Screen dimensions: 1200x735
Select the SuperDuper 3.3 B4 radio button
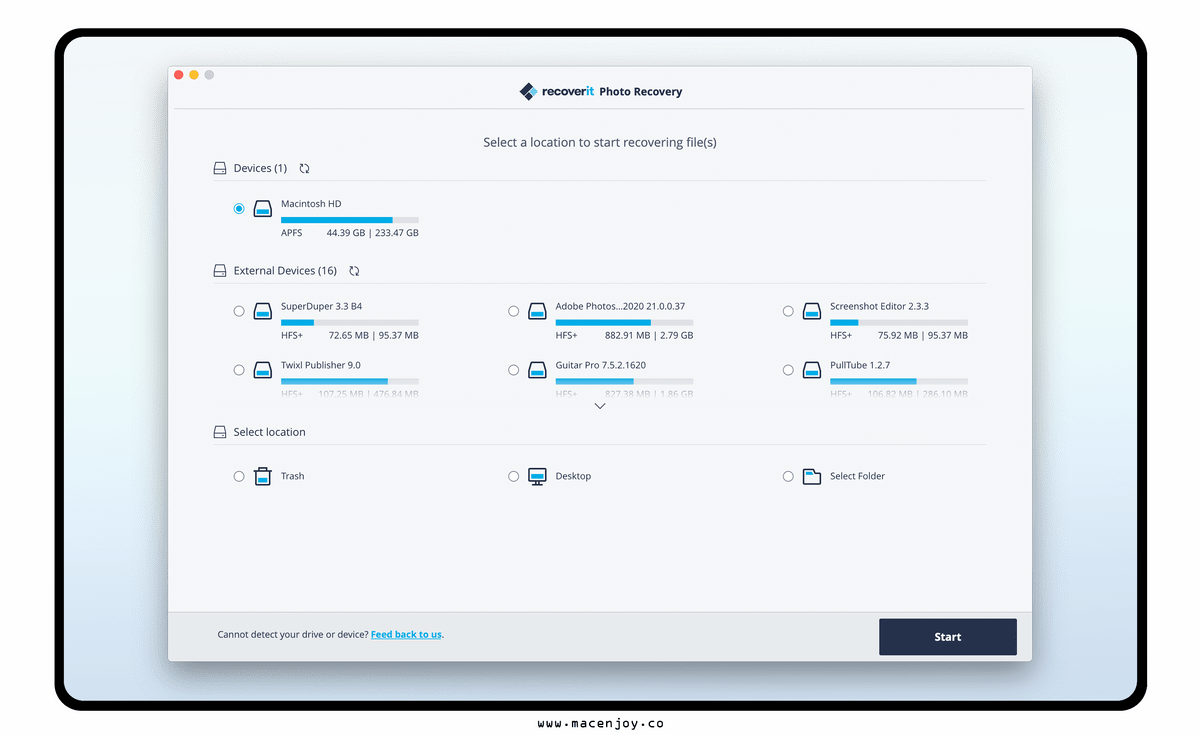(x=239, y=311)
